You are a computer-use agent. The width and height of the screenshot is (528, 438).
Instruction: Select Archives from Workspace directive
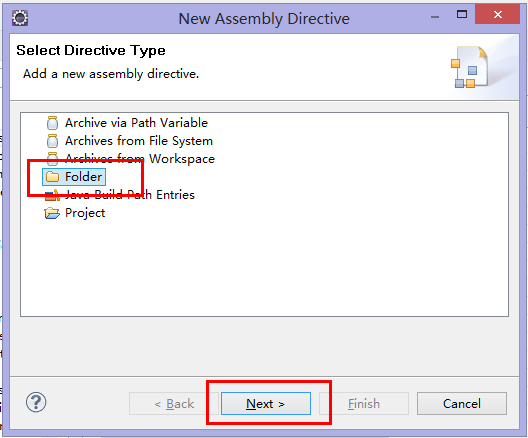point(140,159)
